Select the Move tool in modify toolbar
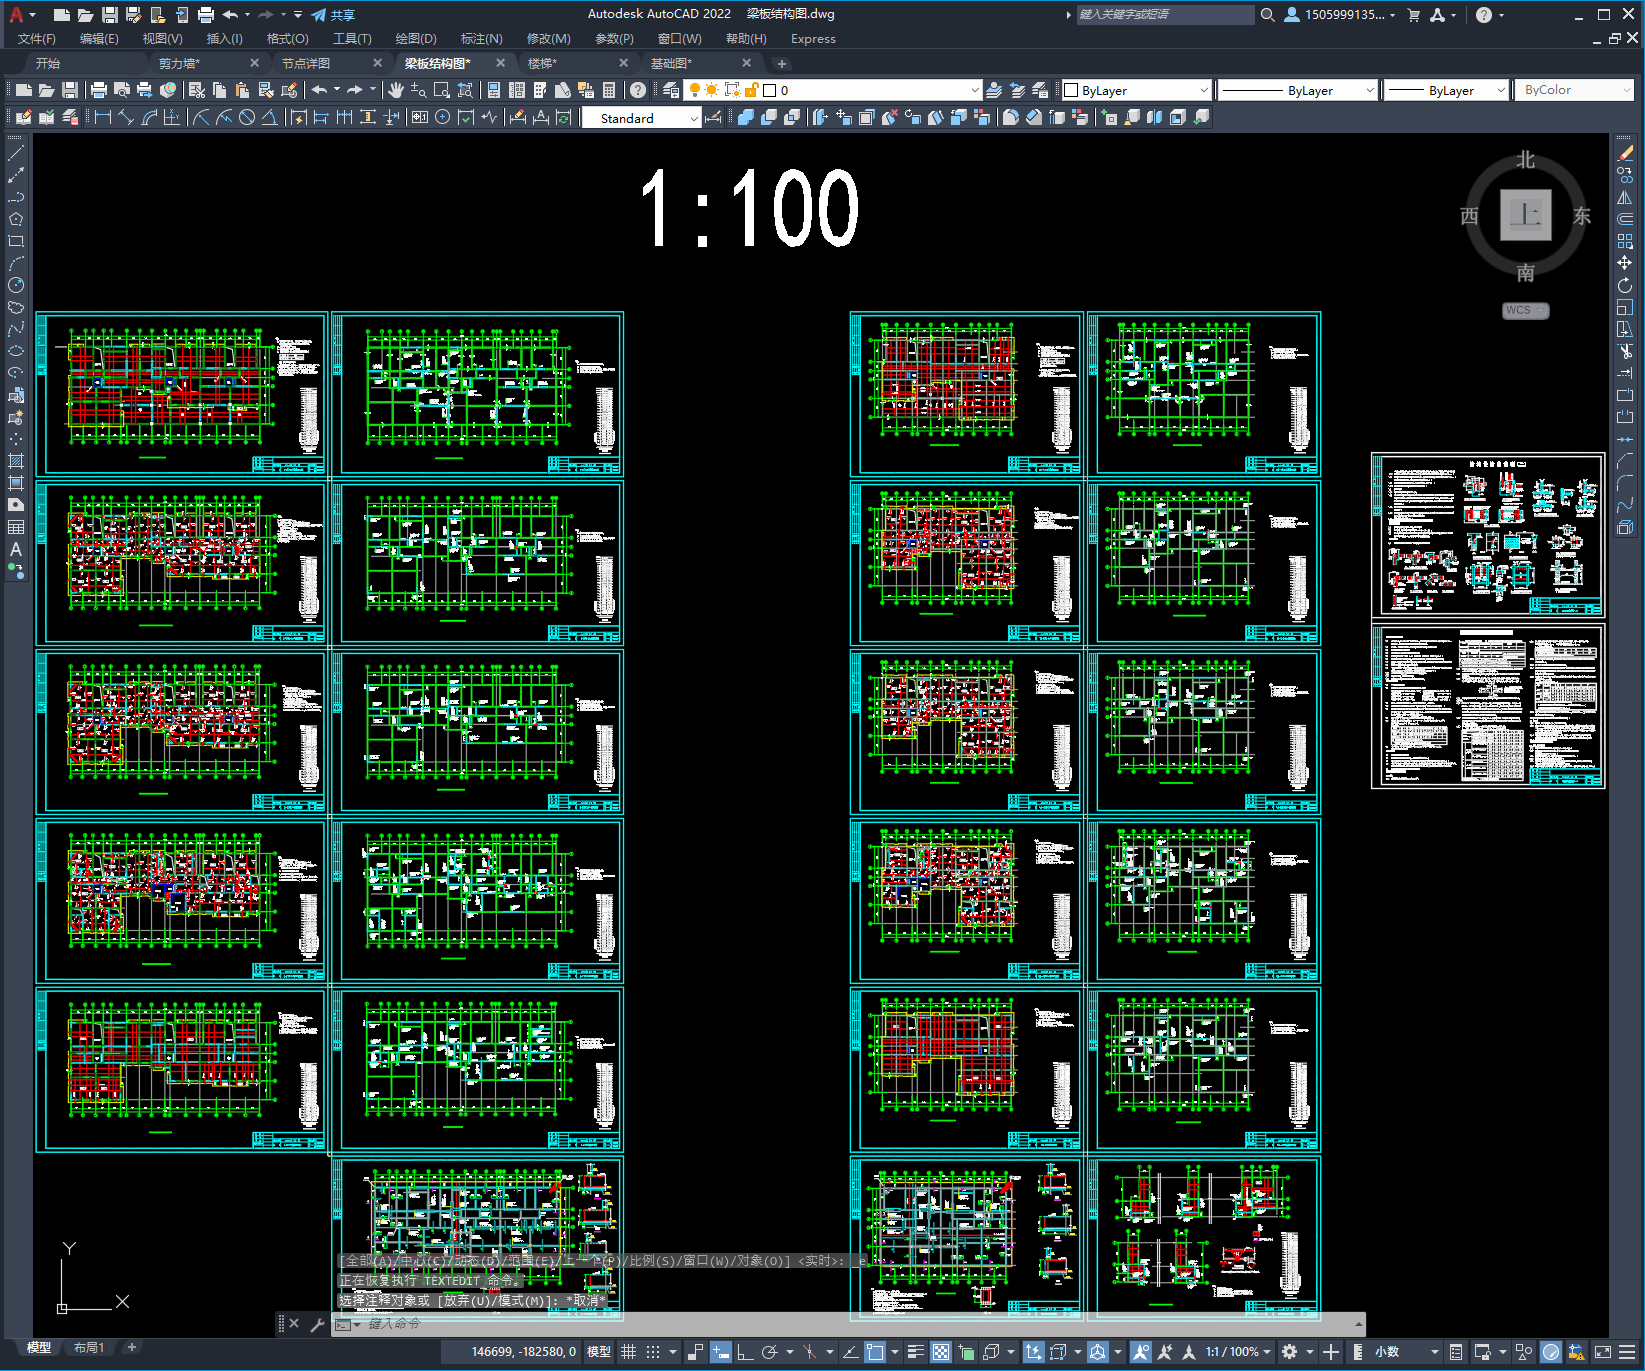The height and width of the screenshot is (1371, 1645). click(1625, 263)
